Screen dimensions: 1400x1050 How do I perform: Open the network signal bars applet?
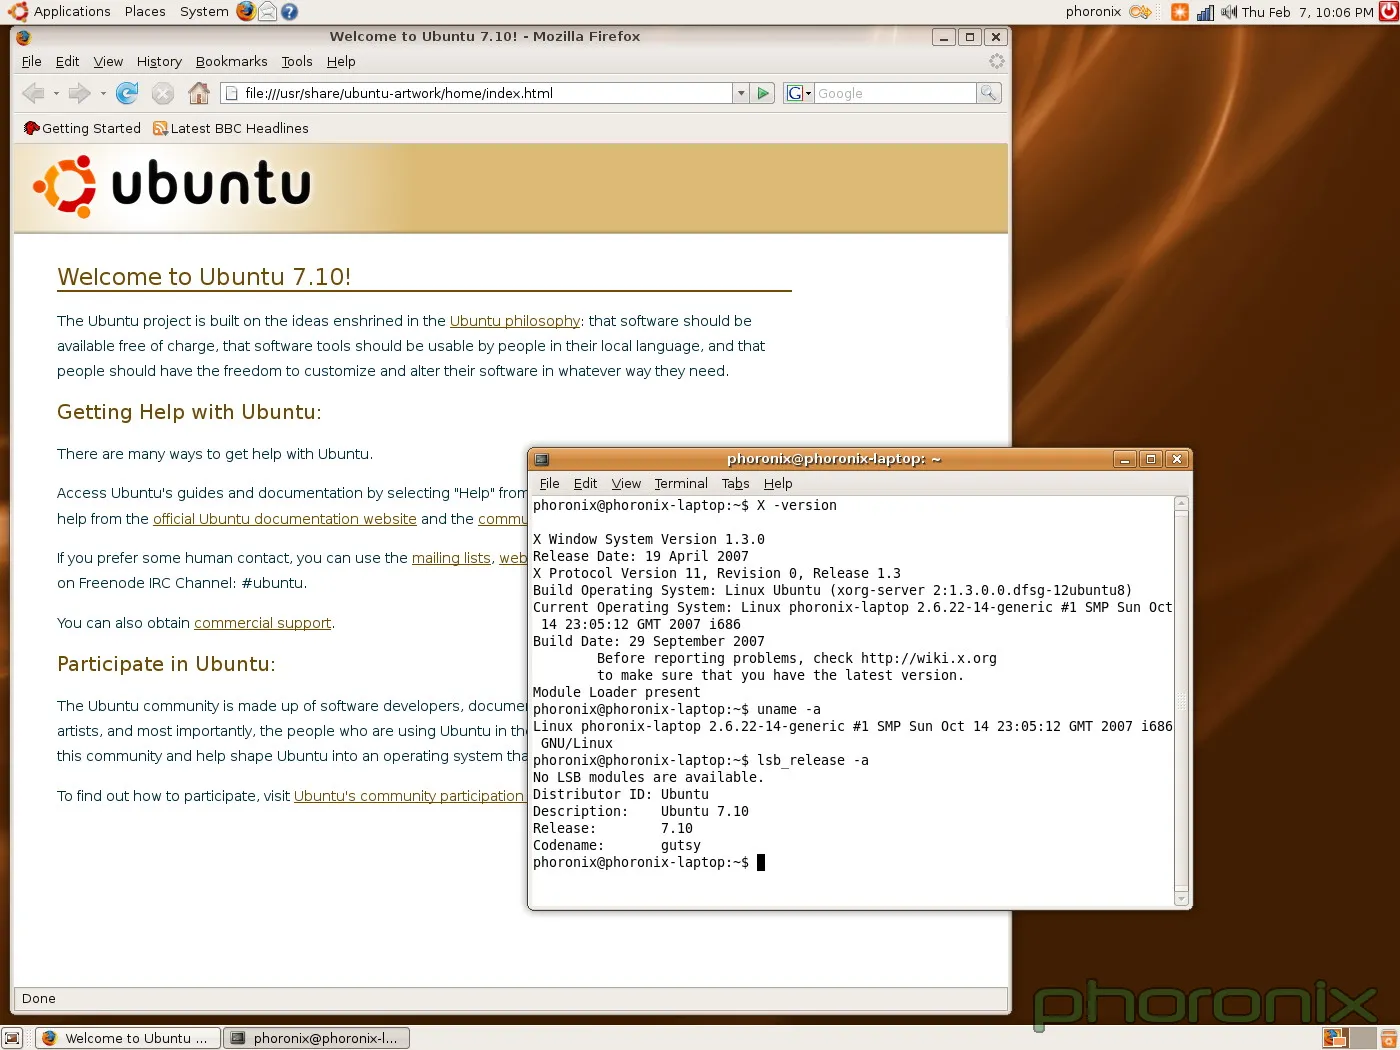[1206, 12]
